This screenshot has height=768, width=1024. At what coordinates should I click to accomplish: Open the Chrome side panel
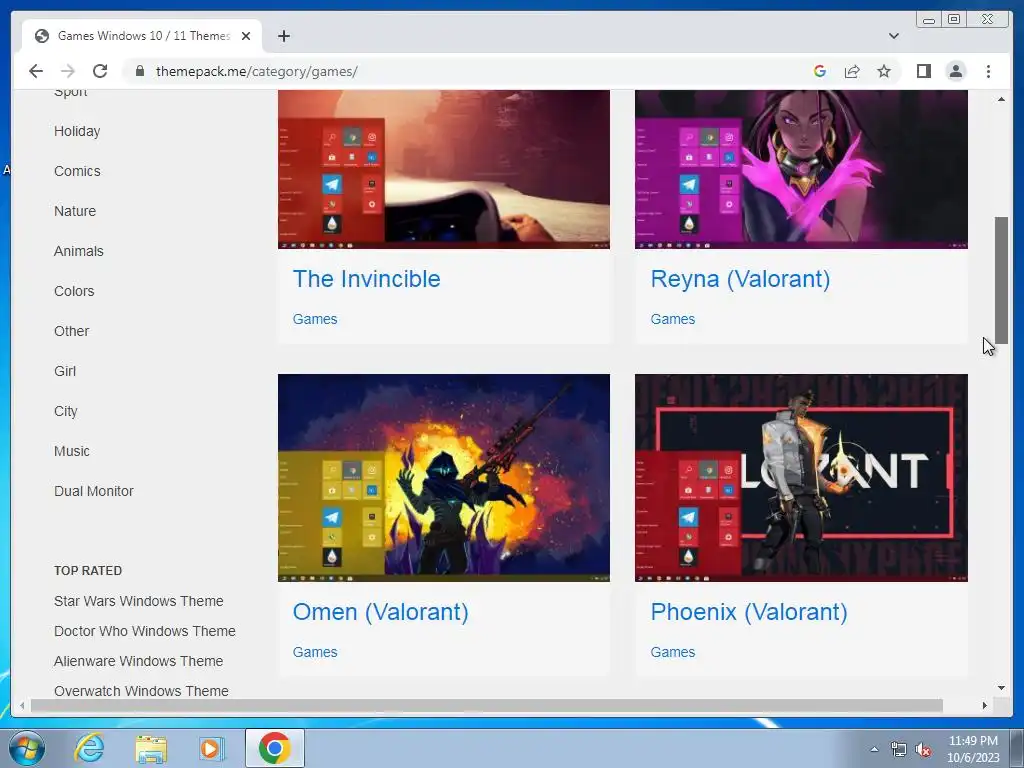(923, 71)
